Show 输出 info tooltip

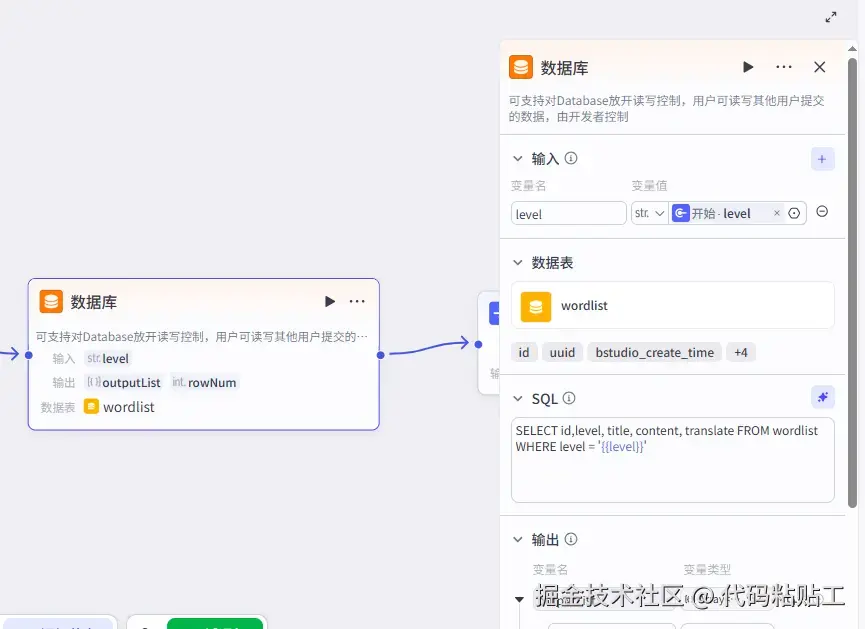[x=571, y=539]
